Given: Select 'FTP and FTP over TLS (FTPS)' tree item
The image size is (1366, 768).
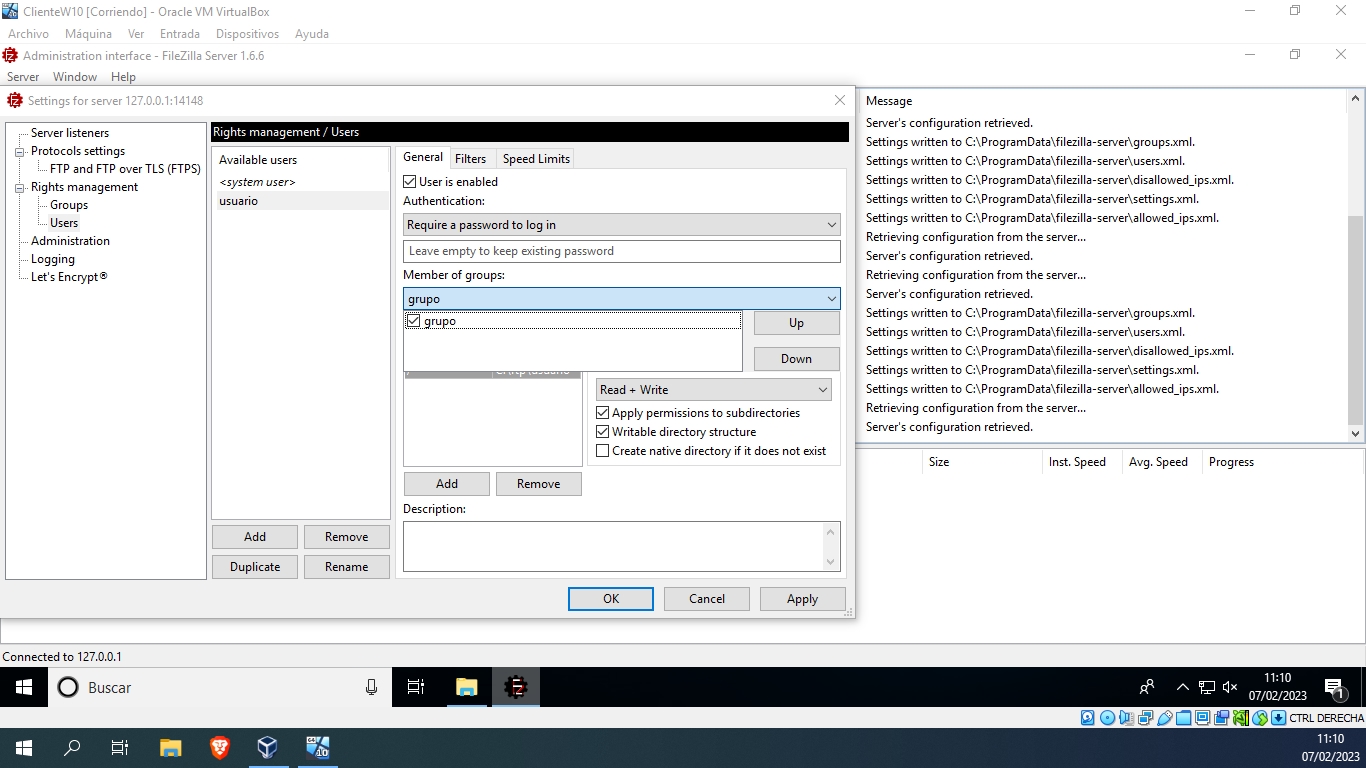Looking at the screenshot, I should [x=125, y=169].
